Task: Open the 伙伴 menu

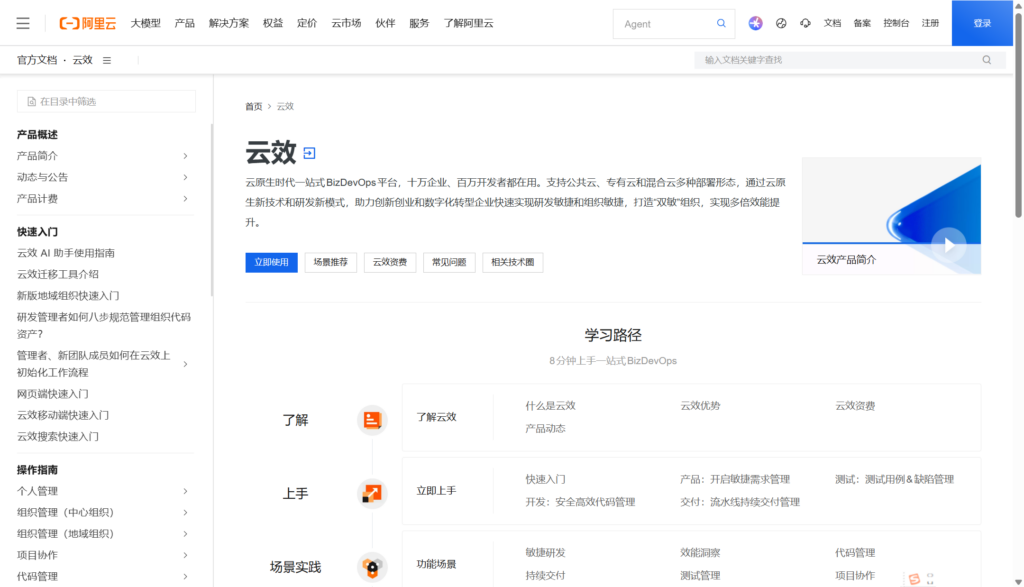Action: (385, 24)
